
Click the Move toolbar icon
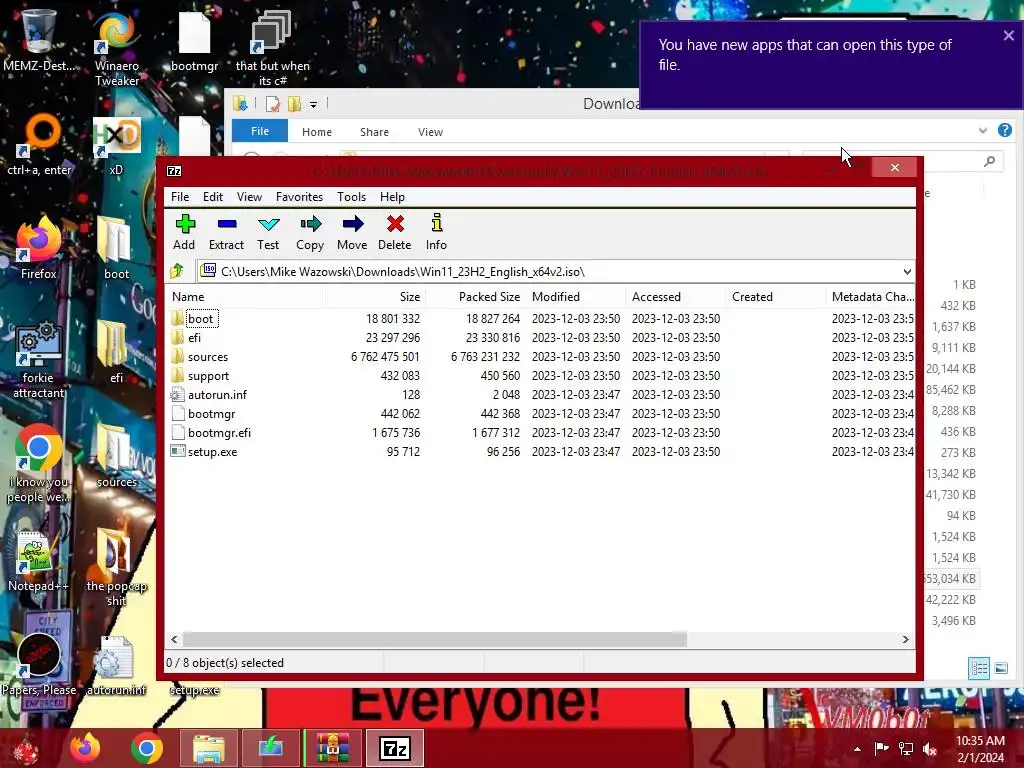[353, 224]
